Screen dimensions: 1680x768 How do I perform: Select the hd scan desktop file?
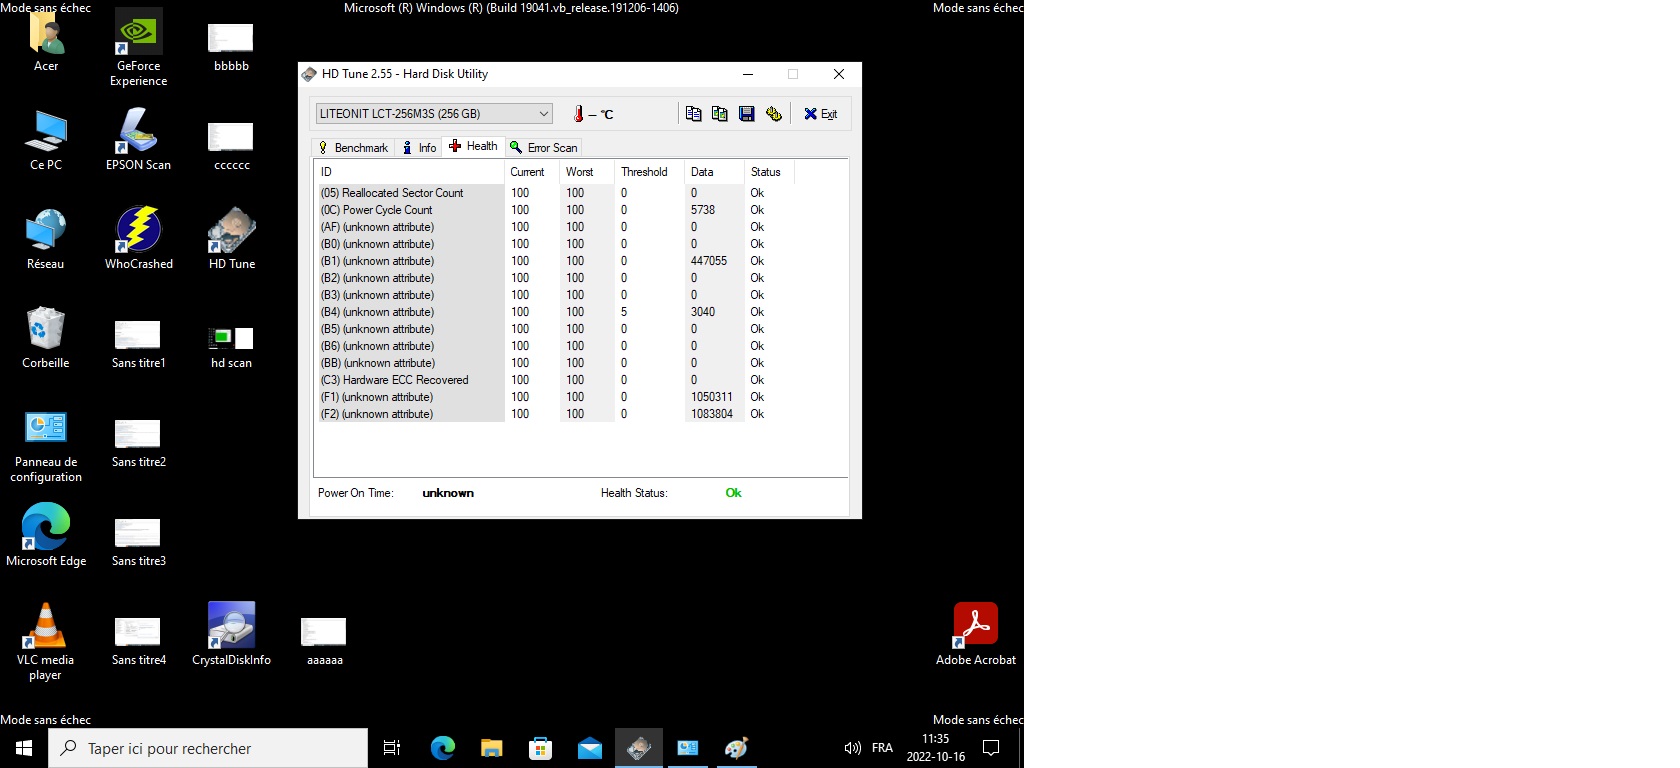click(x=231, y=347)
